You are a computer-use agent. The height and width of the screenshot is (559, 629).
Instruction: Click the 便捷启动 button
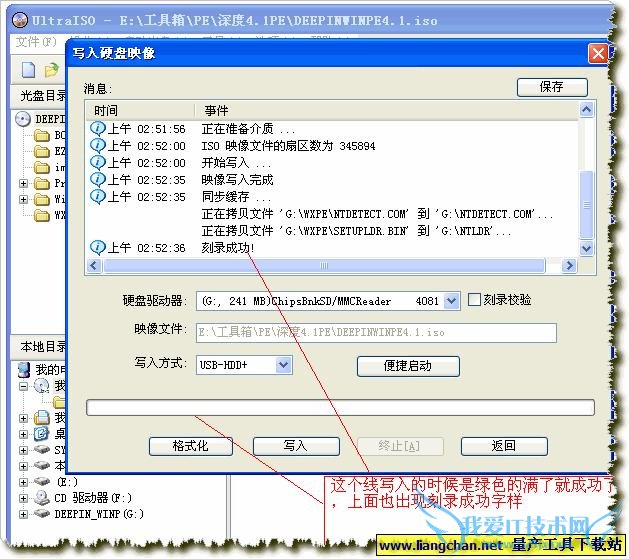tap(408, 366)
